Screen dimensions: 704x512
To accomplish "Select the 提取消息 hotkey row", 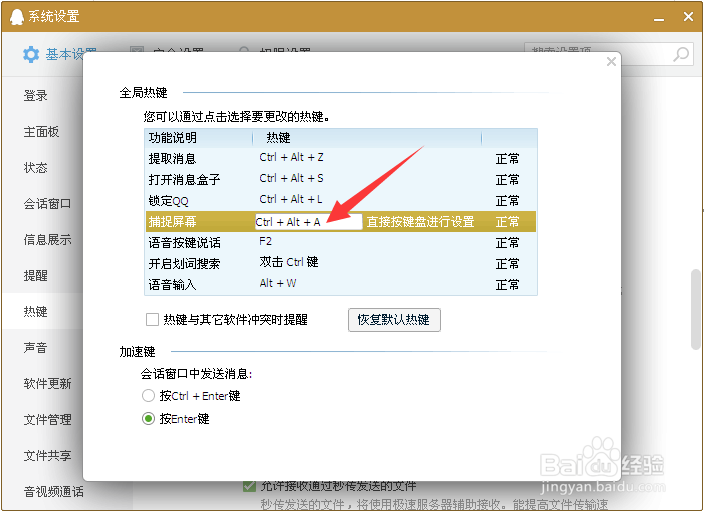I will pyautogui.click(x=341, y=159).
